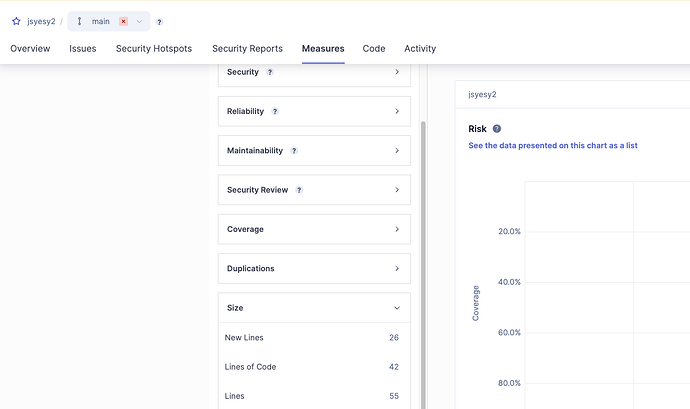Open the Activity tab

pyautogui.click(x=420, y=48)
